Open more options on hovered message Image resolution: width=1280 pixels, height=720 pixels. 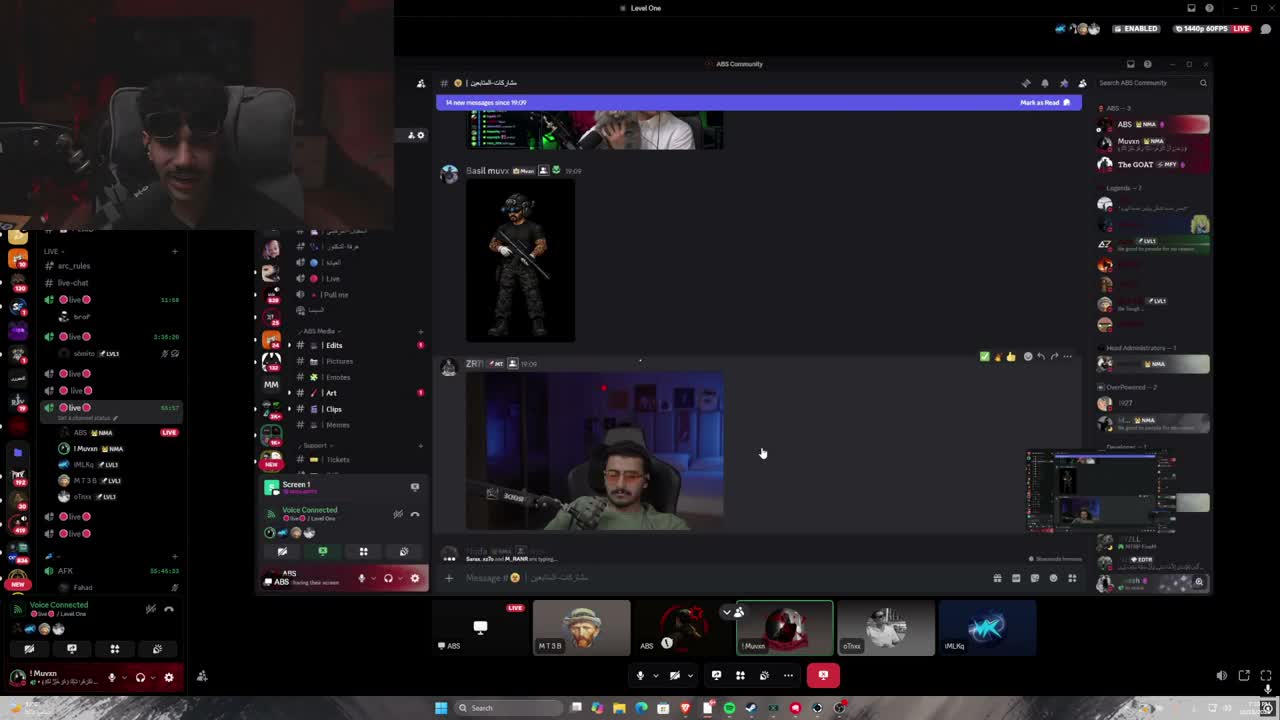1067,356
